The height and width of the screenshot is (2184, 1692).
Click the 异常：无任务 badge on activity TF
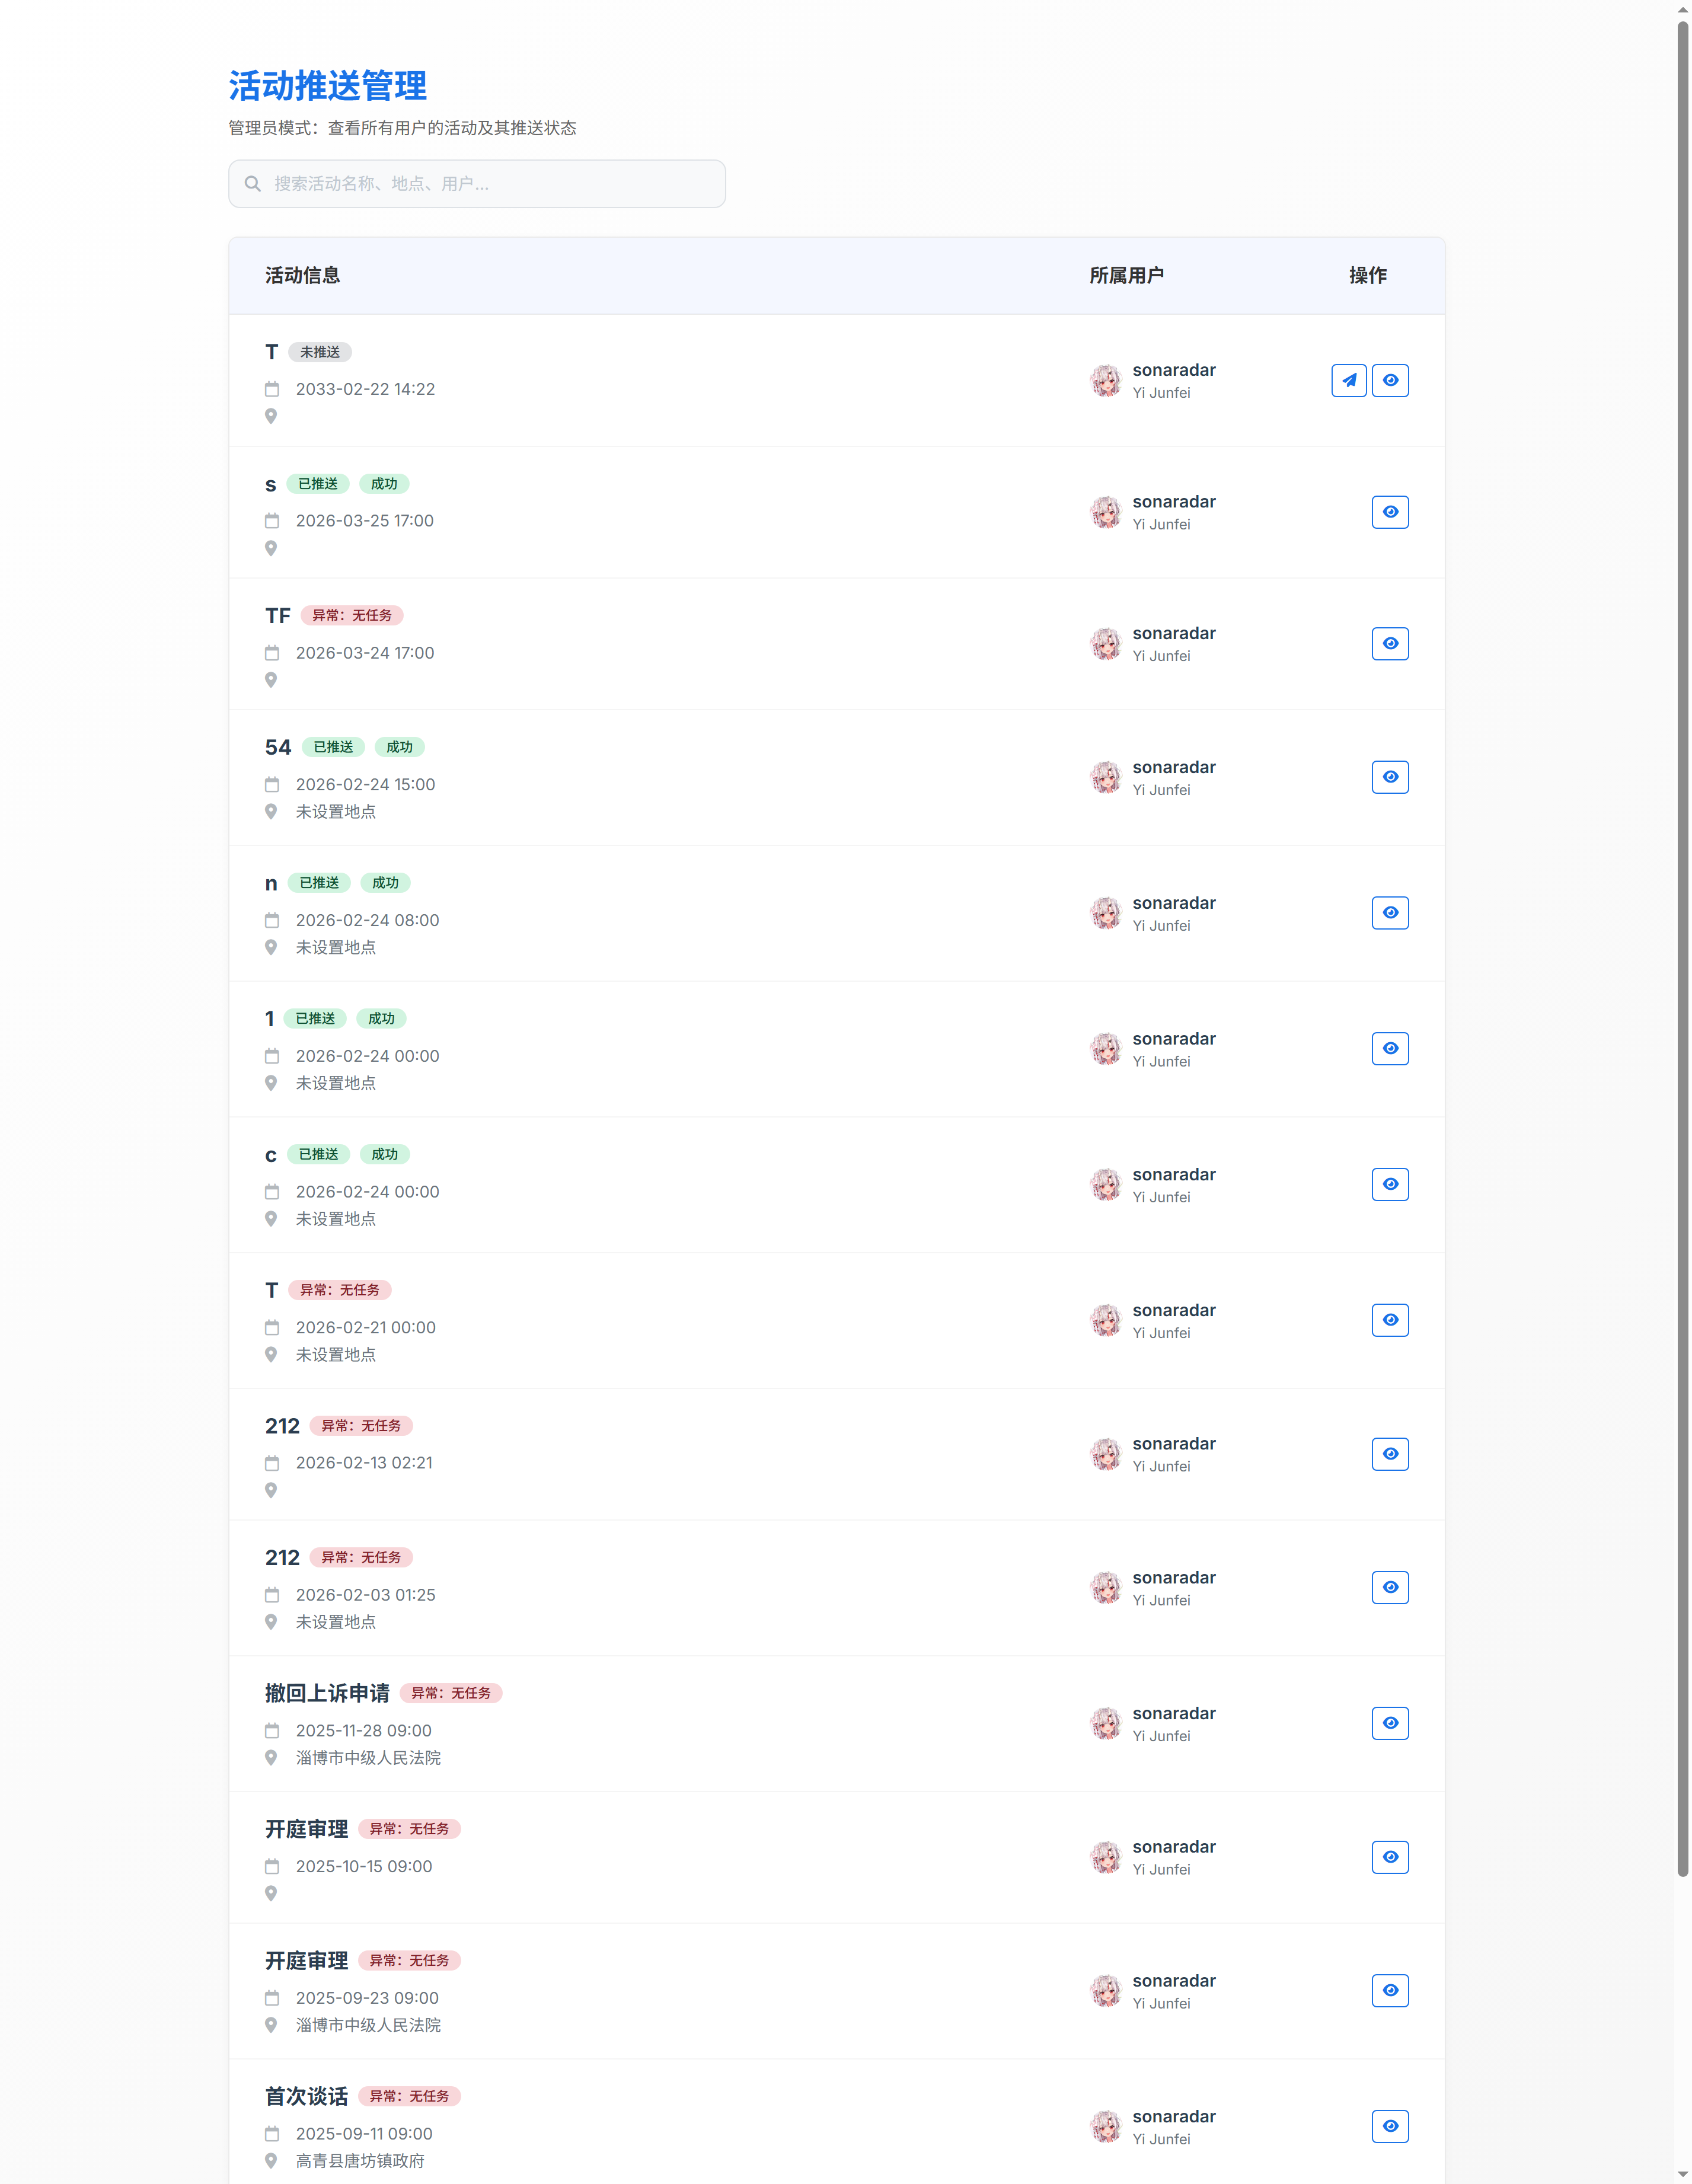tap(352, 615)
